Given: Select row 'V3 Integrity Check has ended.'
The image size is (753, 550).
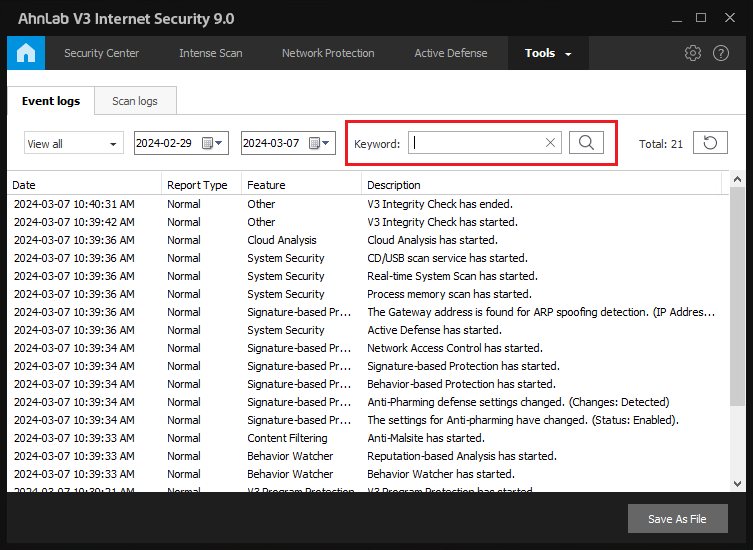Looking at the screenshot, I should (368, 204).
